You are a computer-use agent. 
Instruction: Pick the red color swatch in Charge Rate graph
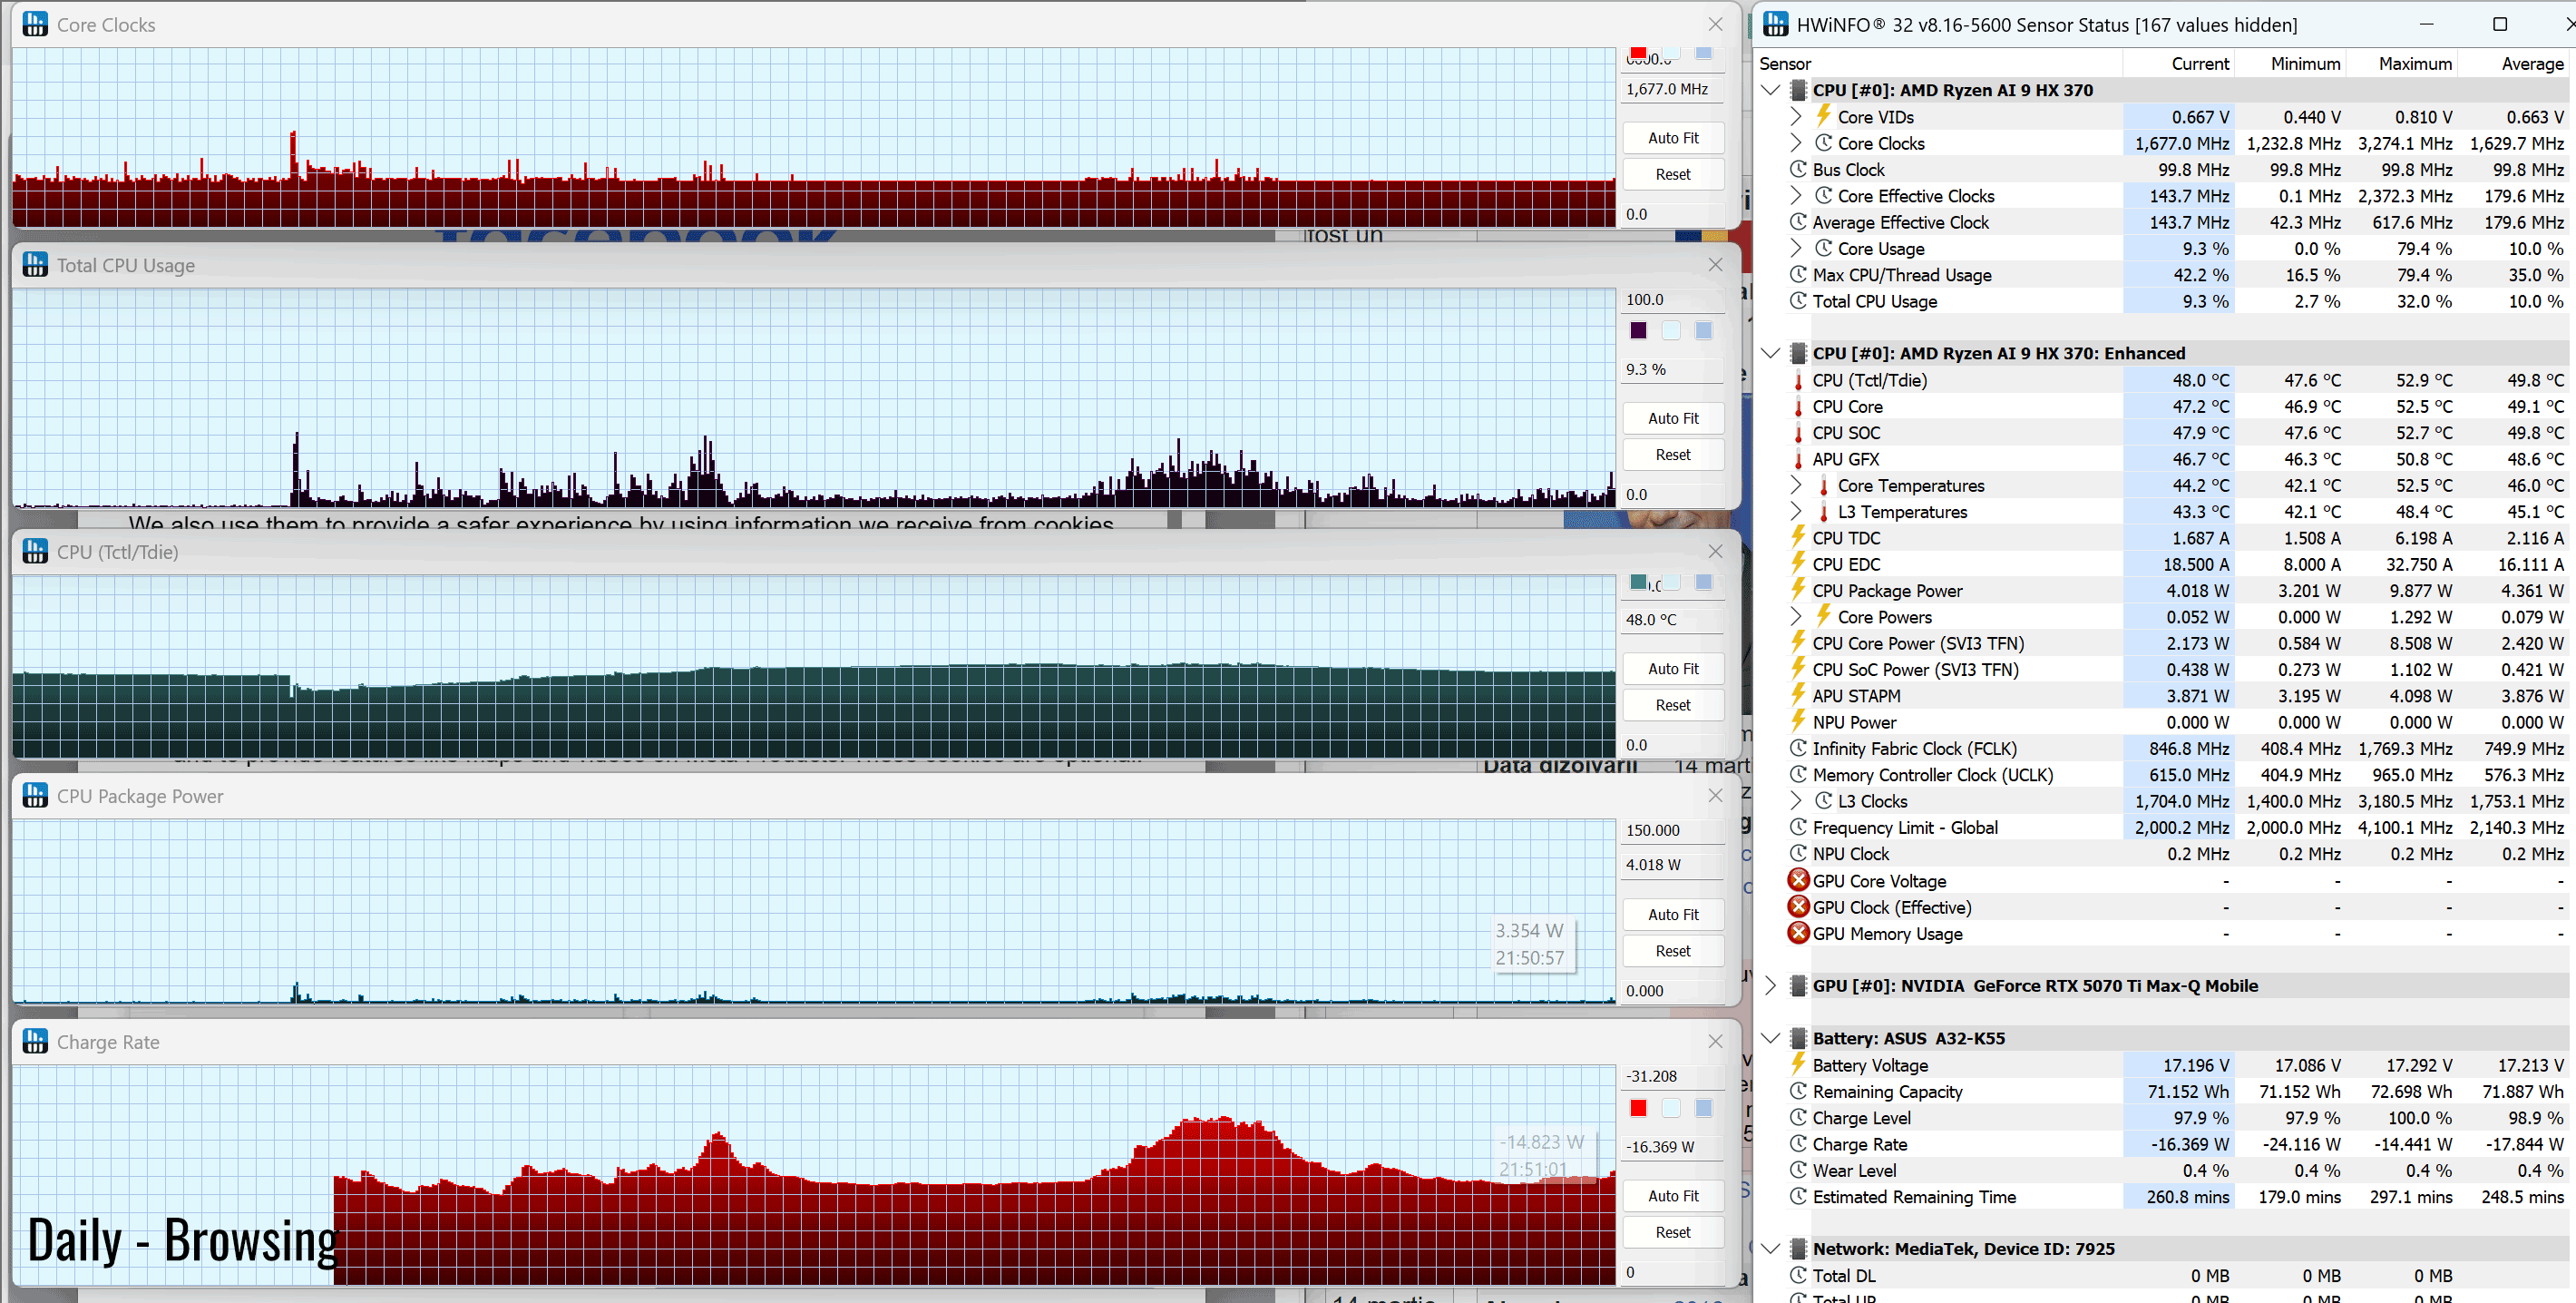click(x=1638, y=1107)
